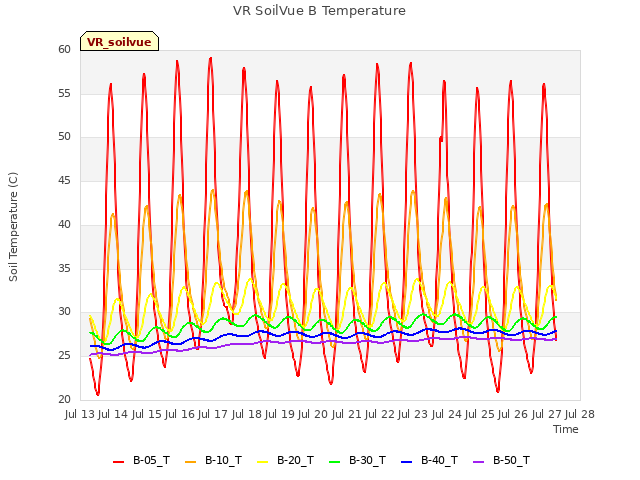Click the blue B-40_T legend swatch
Screen dimensions: 640x480
click(x=407, y=462)
